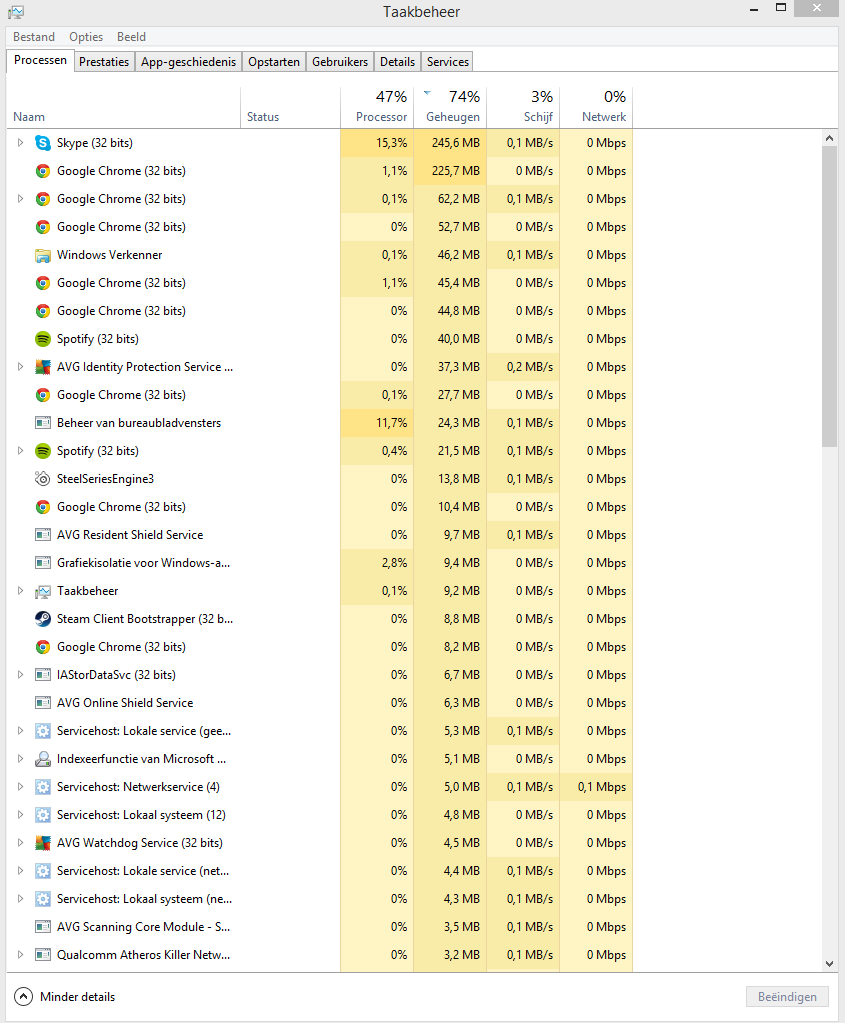This screenshot has width=845, height=1023.
Task: Switch to the Opstarten tab
Action: (x=274, y=62)
